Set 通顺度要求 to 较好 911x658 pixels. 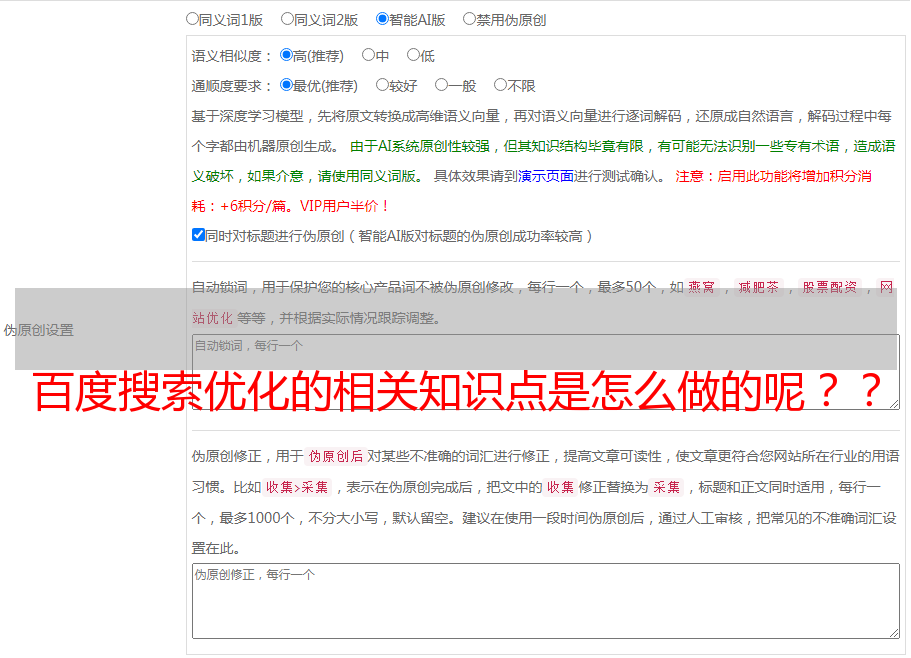pos(382,85)
